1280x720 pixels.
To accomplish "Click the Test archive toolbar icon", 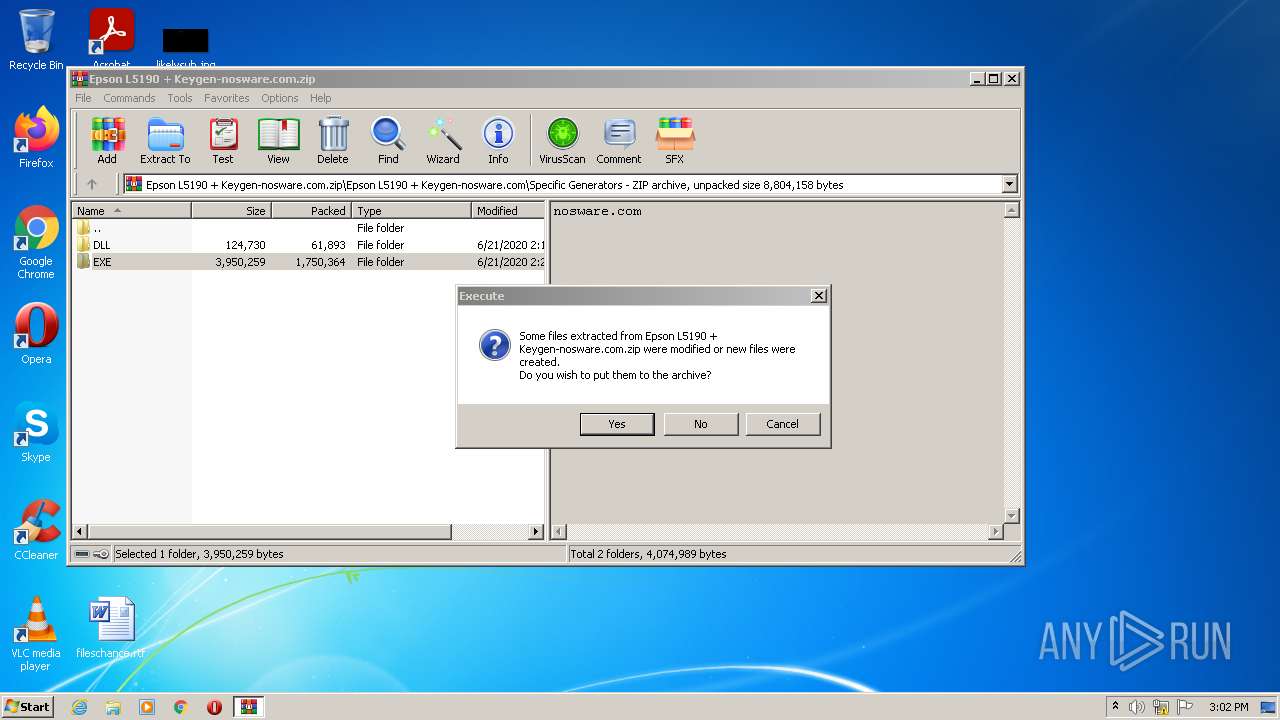I will pos(223,141).
